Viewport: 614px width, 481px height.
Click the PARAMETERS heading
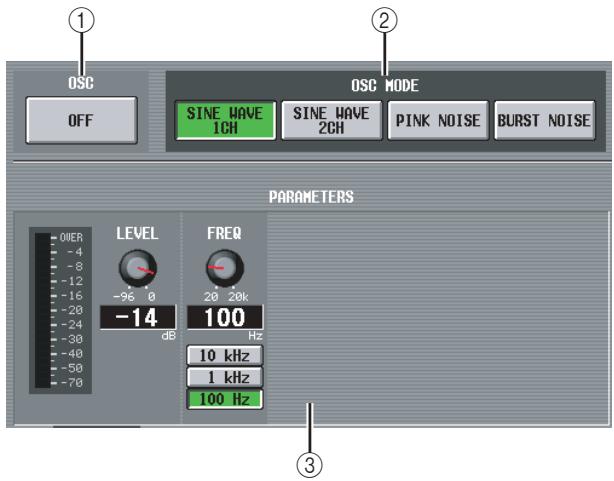coord(311,197)
